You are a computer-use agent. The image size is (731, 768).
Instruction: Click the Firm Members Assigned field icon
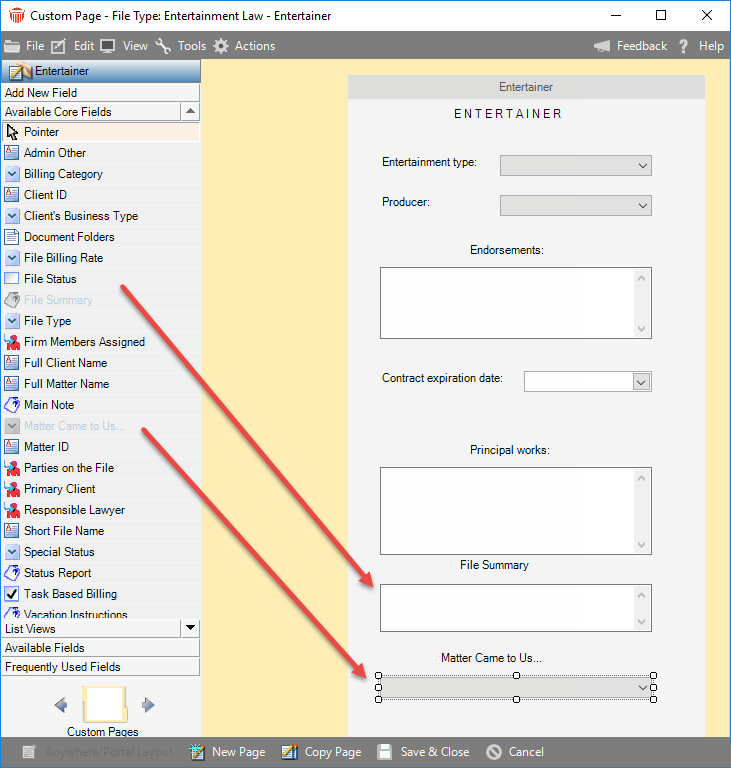[x=12, y=342]
